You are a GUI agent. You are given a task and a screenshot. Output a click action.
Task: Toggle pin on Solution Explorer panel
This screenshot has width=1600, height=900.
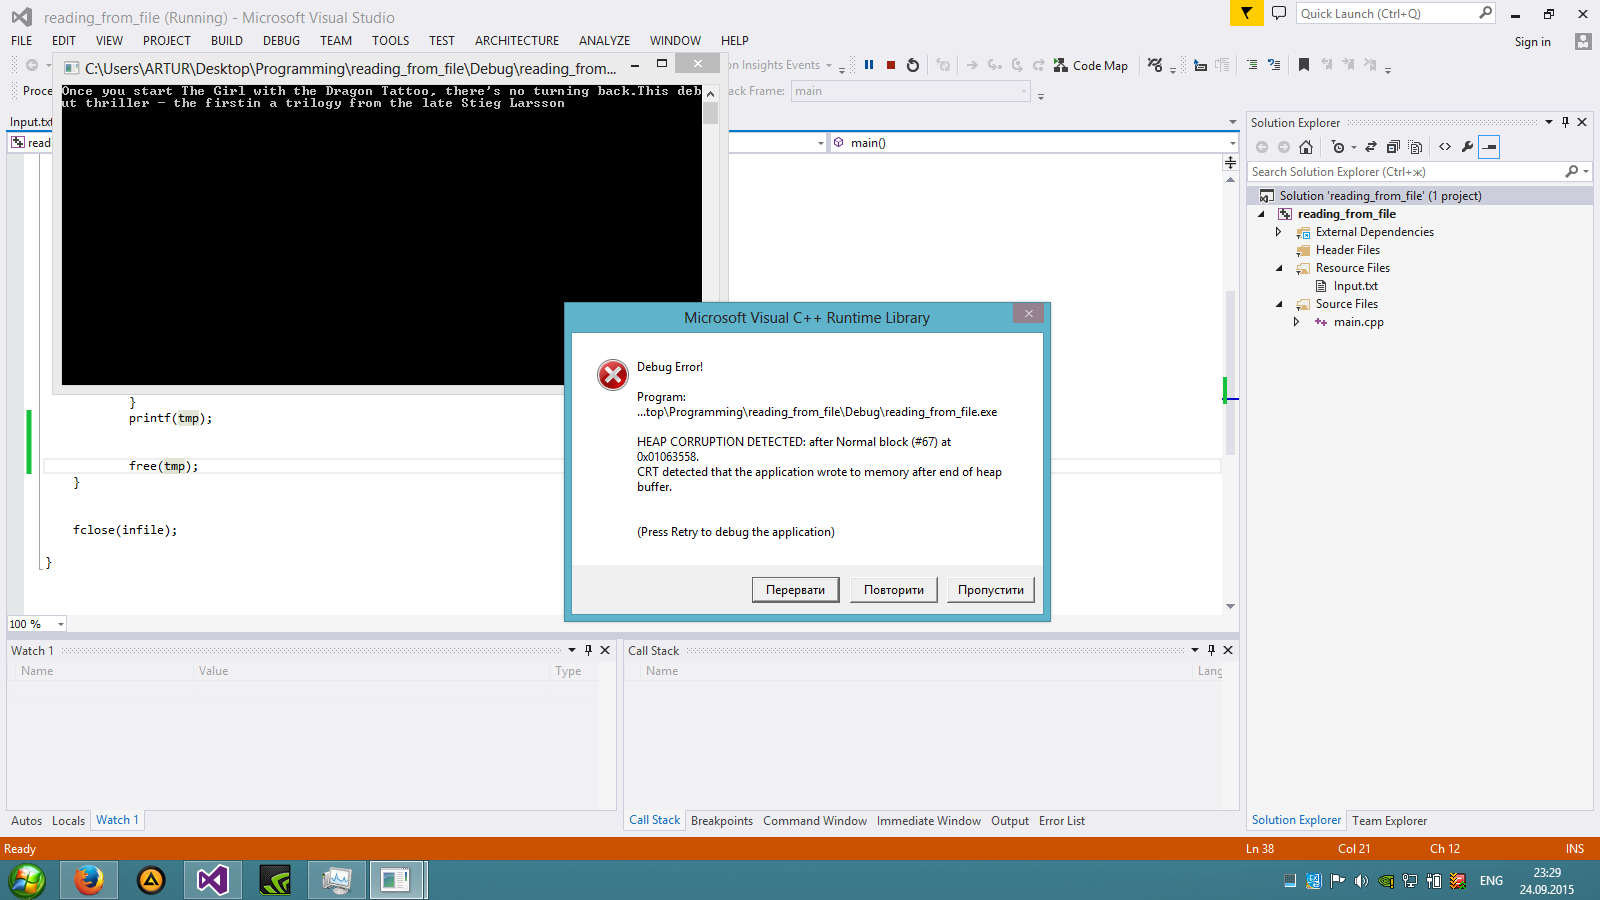coord(1565,122)
